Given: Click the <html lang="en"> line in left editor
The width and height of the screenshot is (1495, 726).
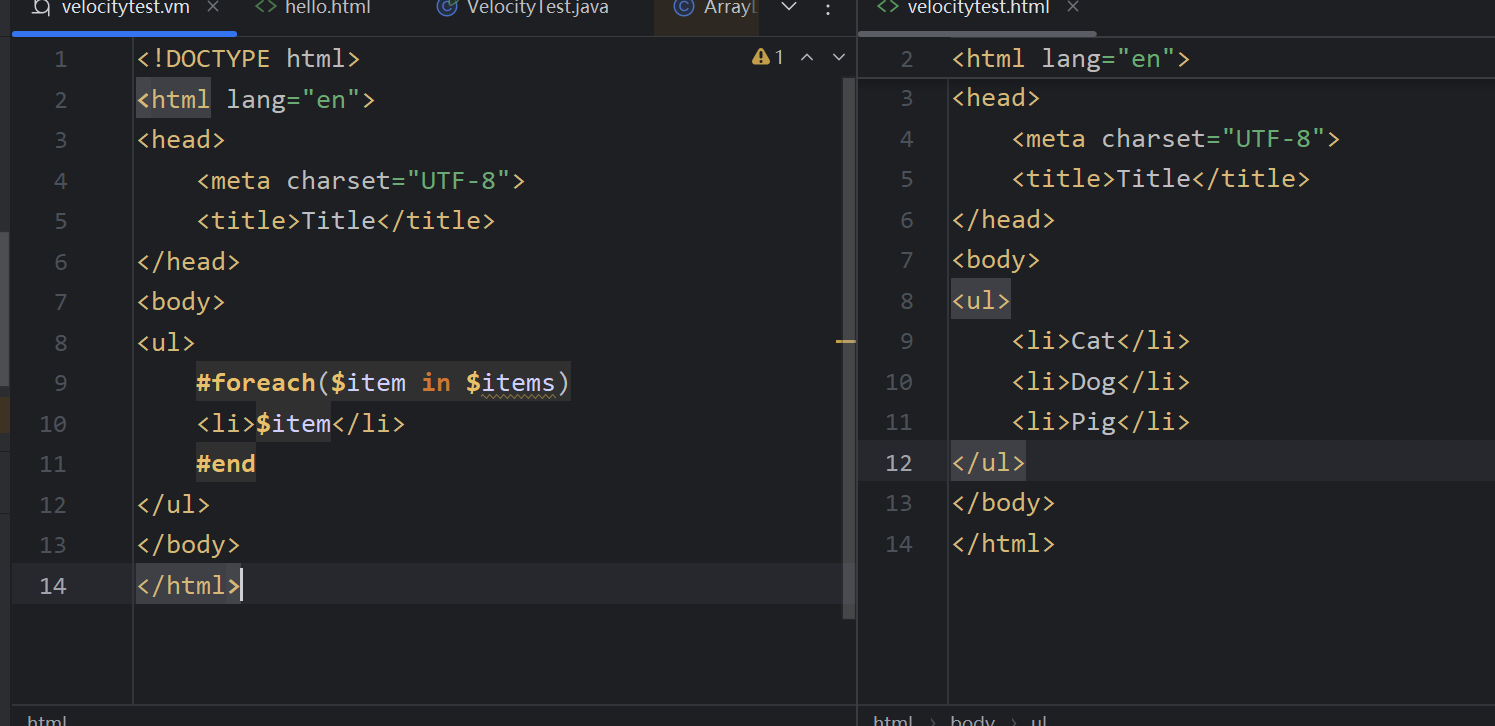Looking at the screenshot, I should [255, 100].
